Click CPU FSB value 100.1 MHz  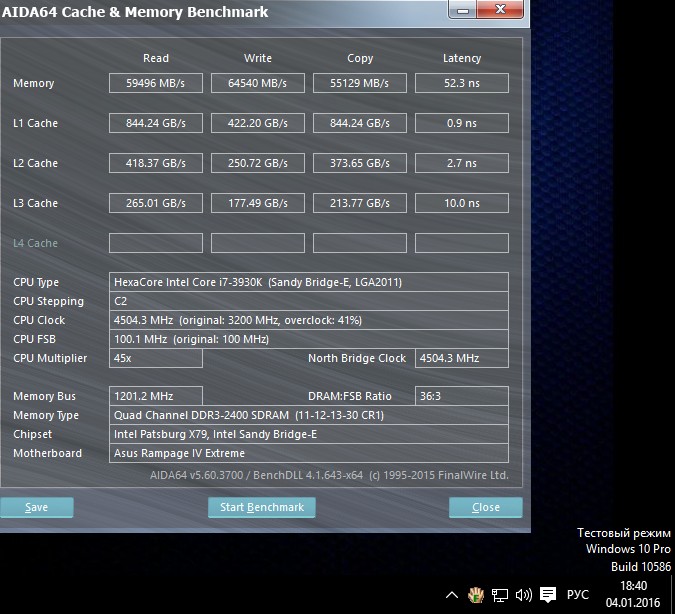309,339
